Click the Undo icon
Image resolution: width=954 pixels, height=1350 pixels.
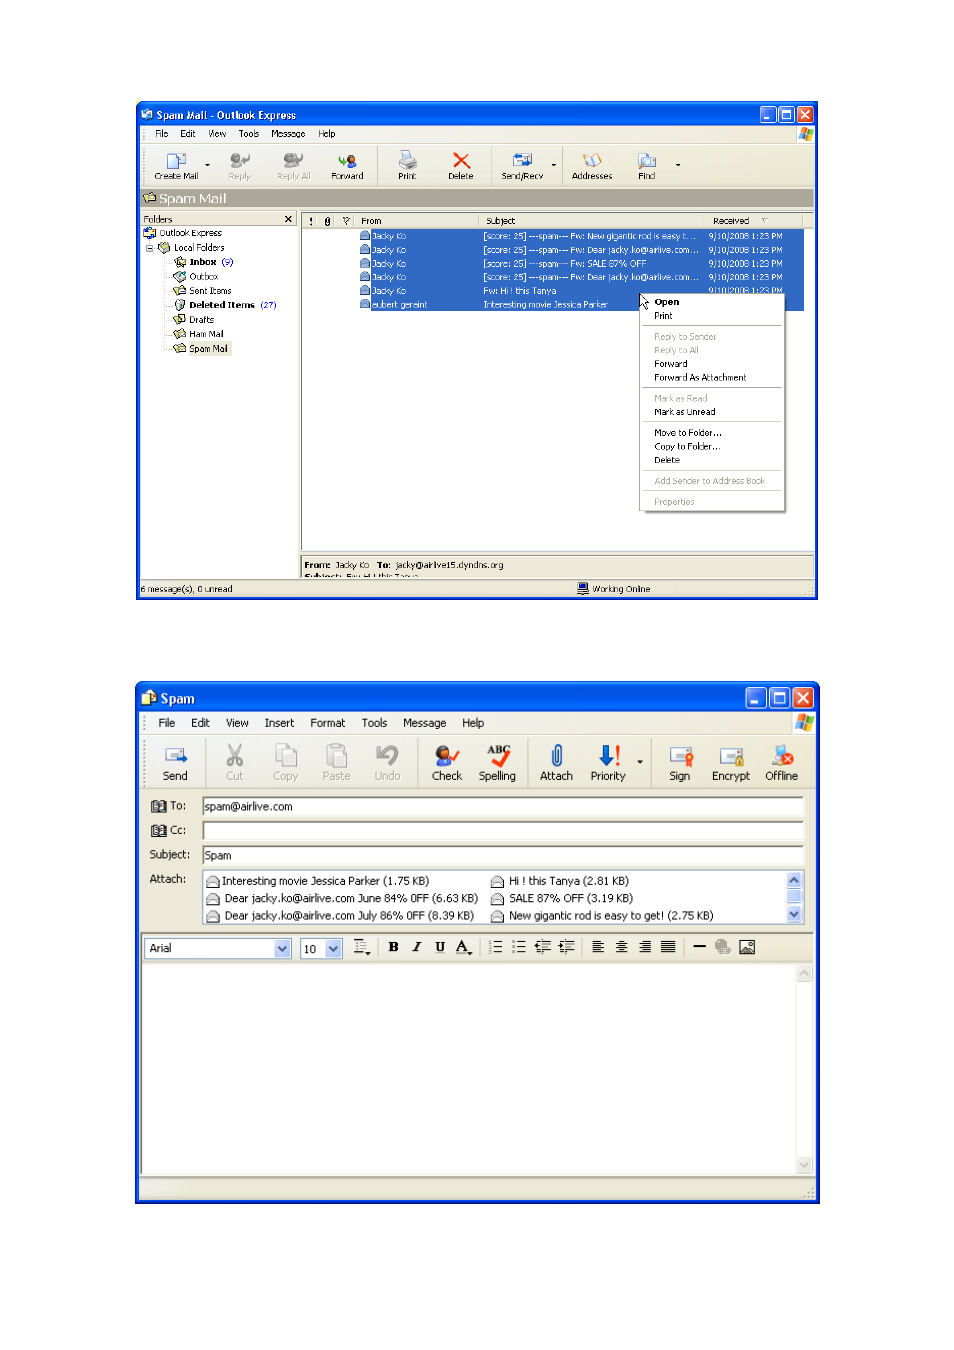pos(387,755)
